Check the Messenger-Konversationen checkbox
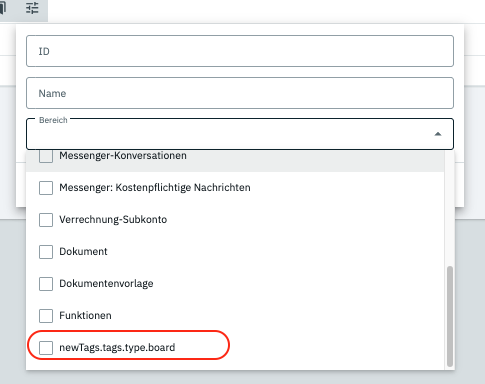 pos(46,156)
